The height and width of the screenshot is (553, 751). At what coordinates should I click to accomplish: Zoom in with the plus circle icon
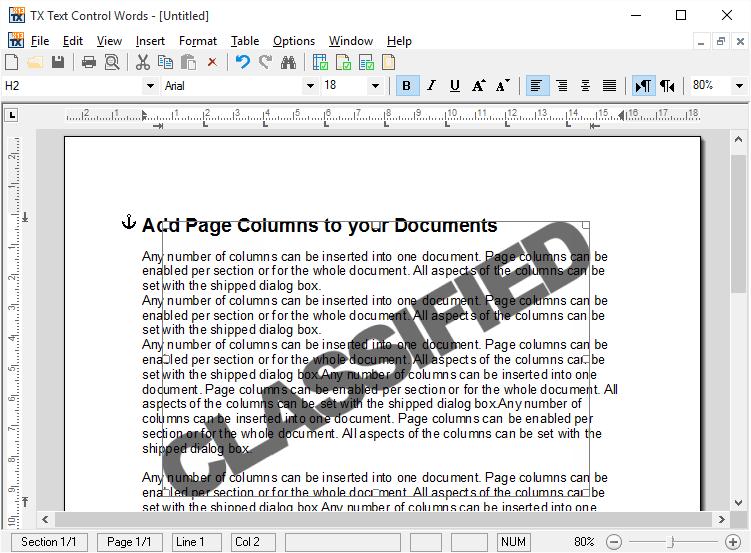click(732, 542)
